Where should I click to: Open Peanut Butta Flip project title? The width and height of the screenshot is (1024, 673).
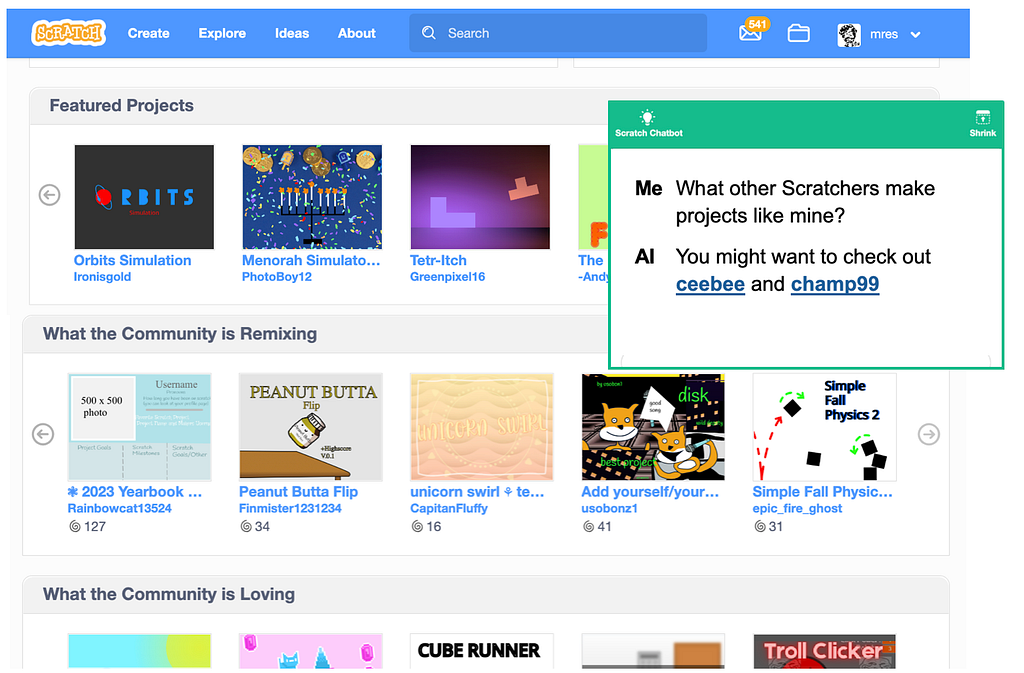(x=298, y=492)
